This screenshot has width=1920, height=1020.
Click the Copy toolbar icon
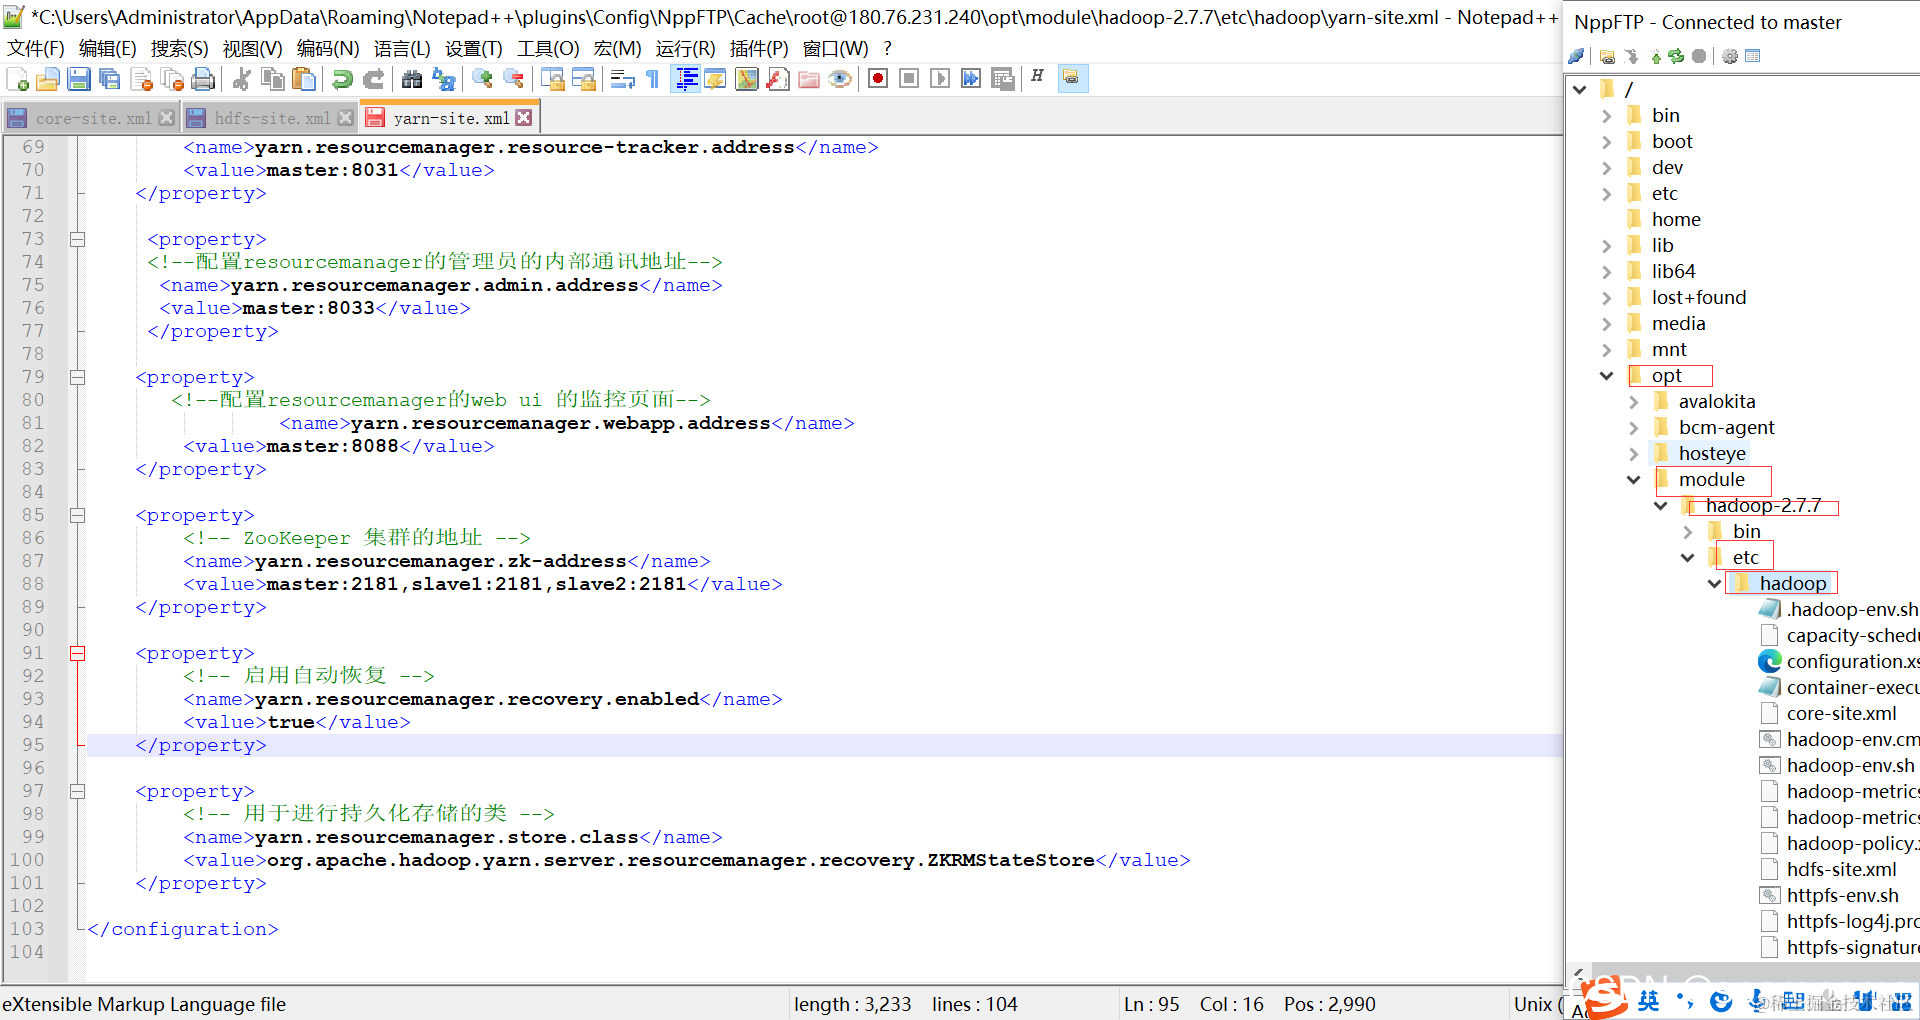(272, 79)
